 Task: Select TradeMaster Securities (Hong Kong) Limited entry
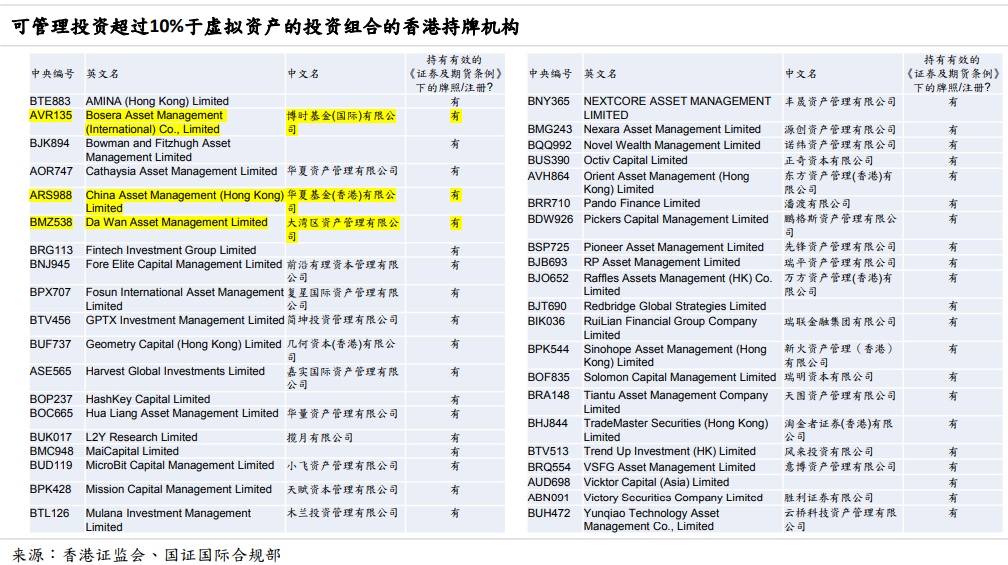point(676,430)
